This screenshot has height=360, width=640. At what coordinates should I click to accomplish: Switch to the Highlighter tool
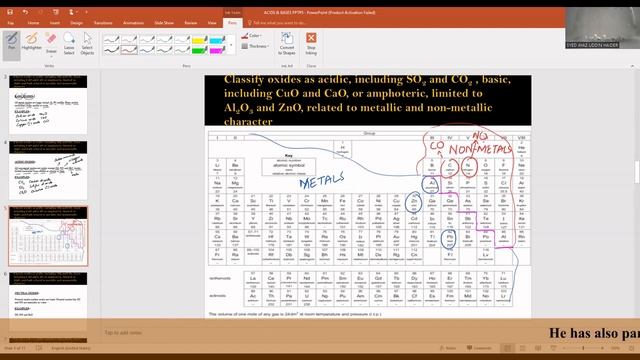tap(31, 42)
